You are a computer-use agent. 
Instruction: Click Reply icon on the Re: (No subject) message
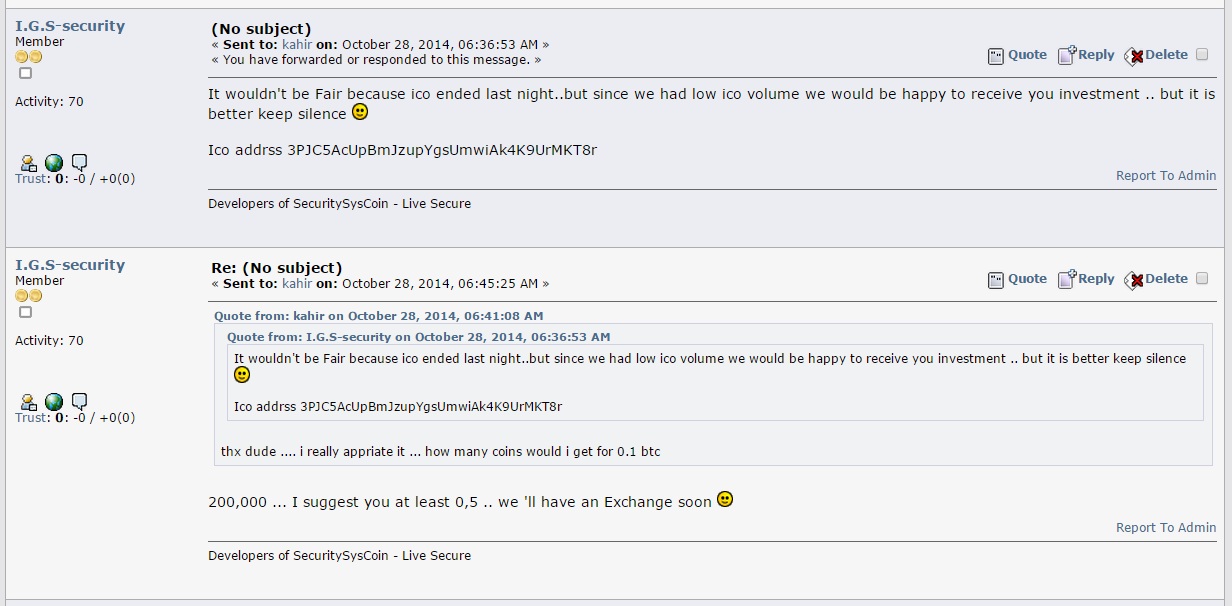click(x=1067, y=279)
